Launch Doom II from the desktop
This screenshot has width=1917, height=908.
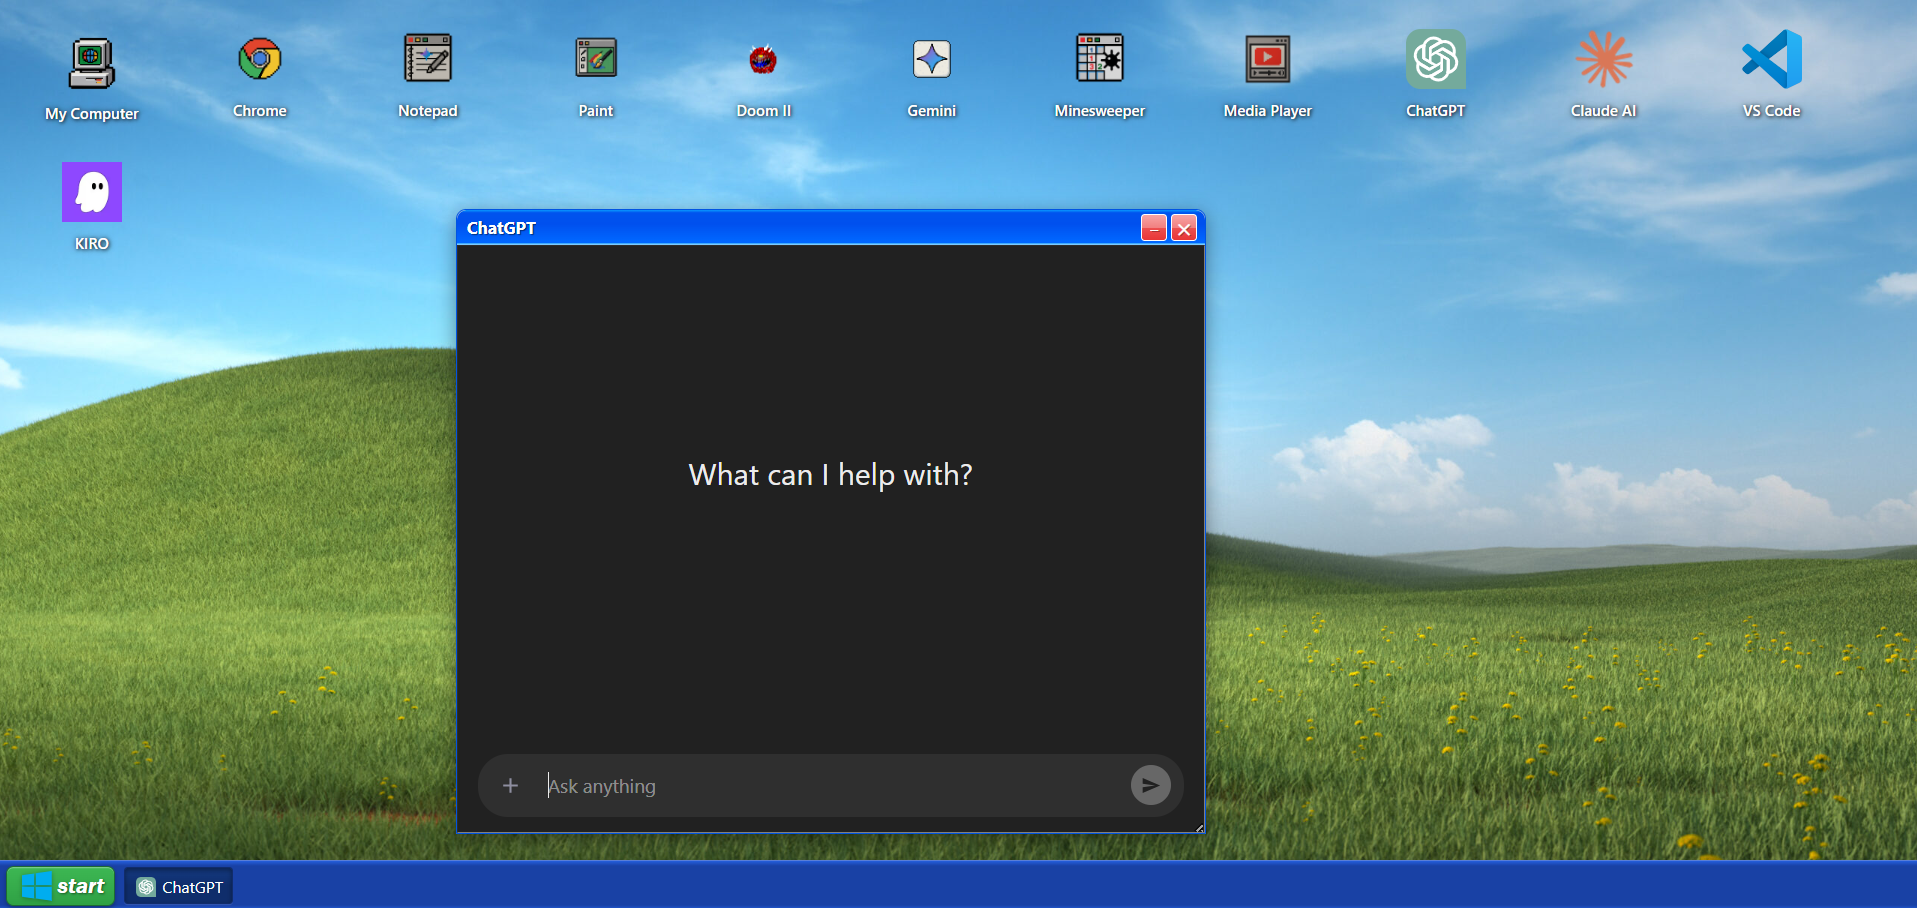764,60
